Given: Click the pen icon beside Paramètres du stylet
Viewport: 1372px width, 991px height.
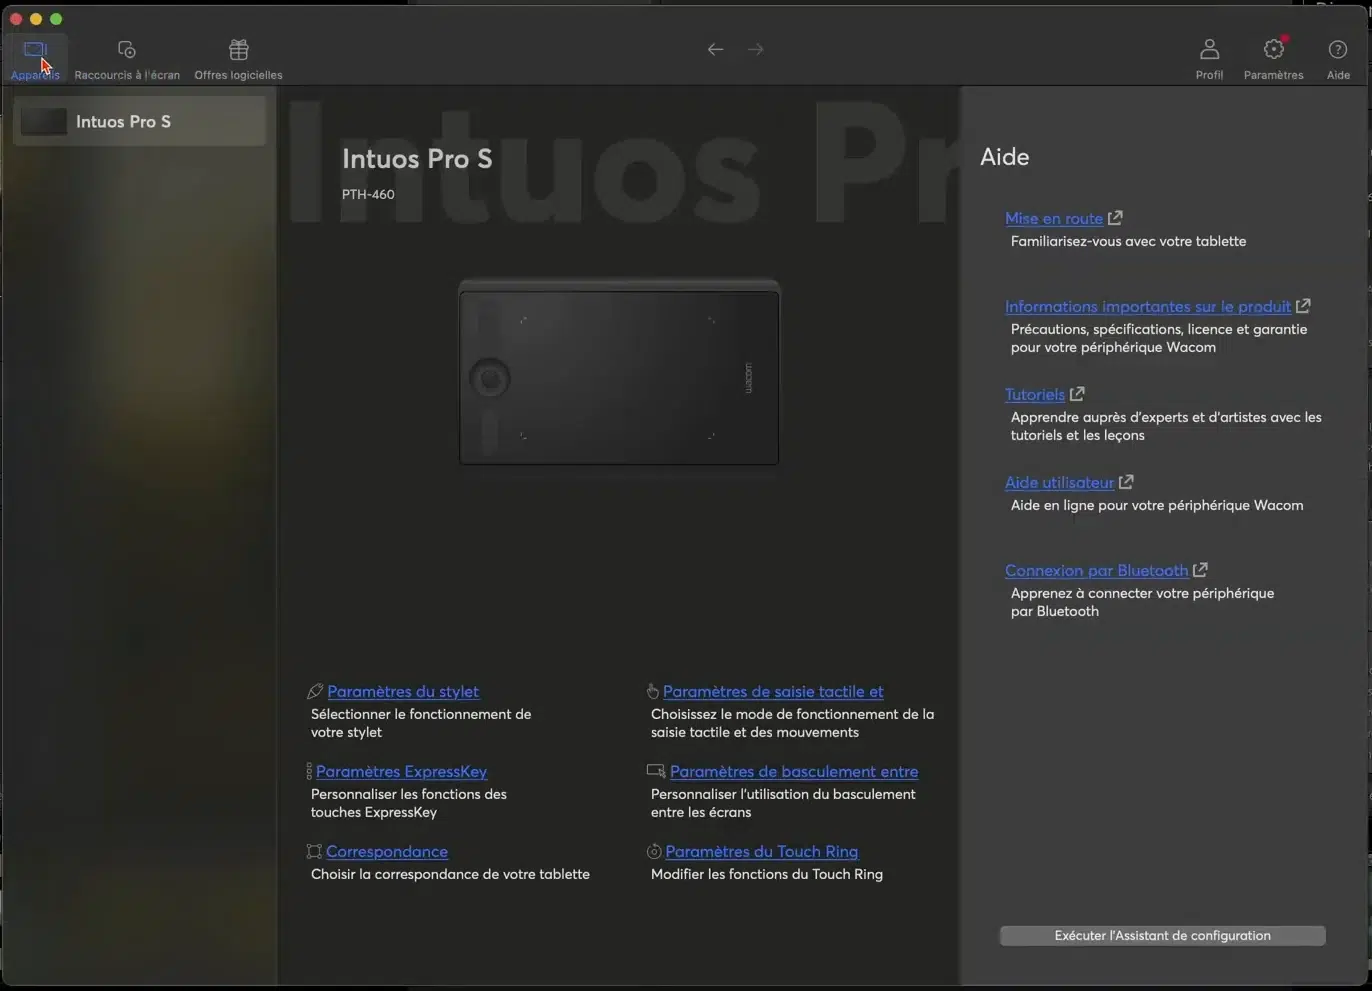Looking at the screenshot, I should 315,691.
